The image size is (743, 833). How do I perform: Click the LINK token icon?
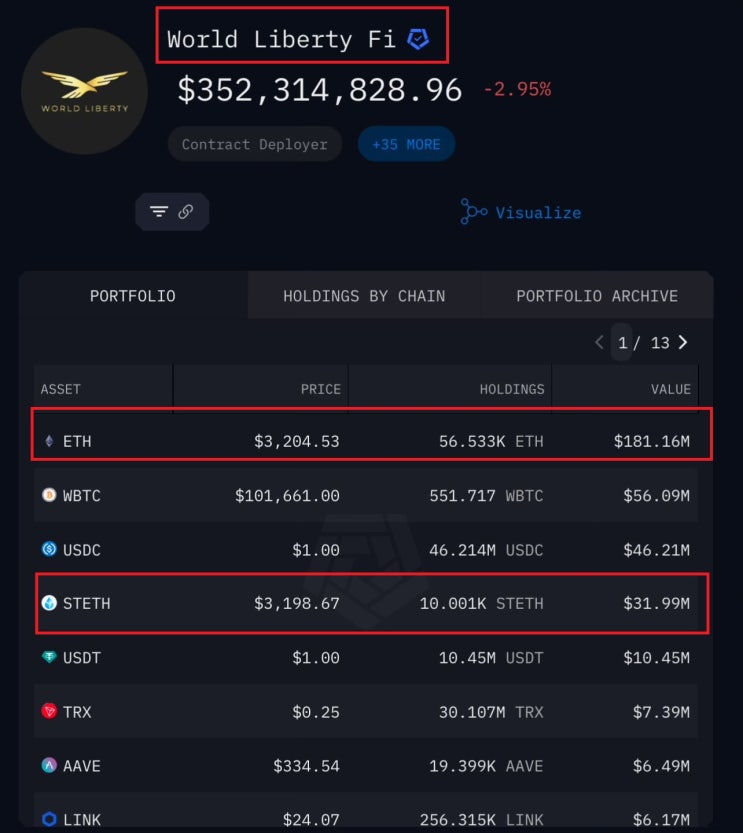(x=49, y=820)
